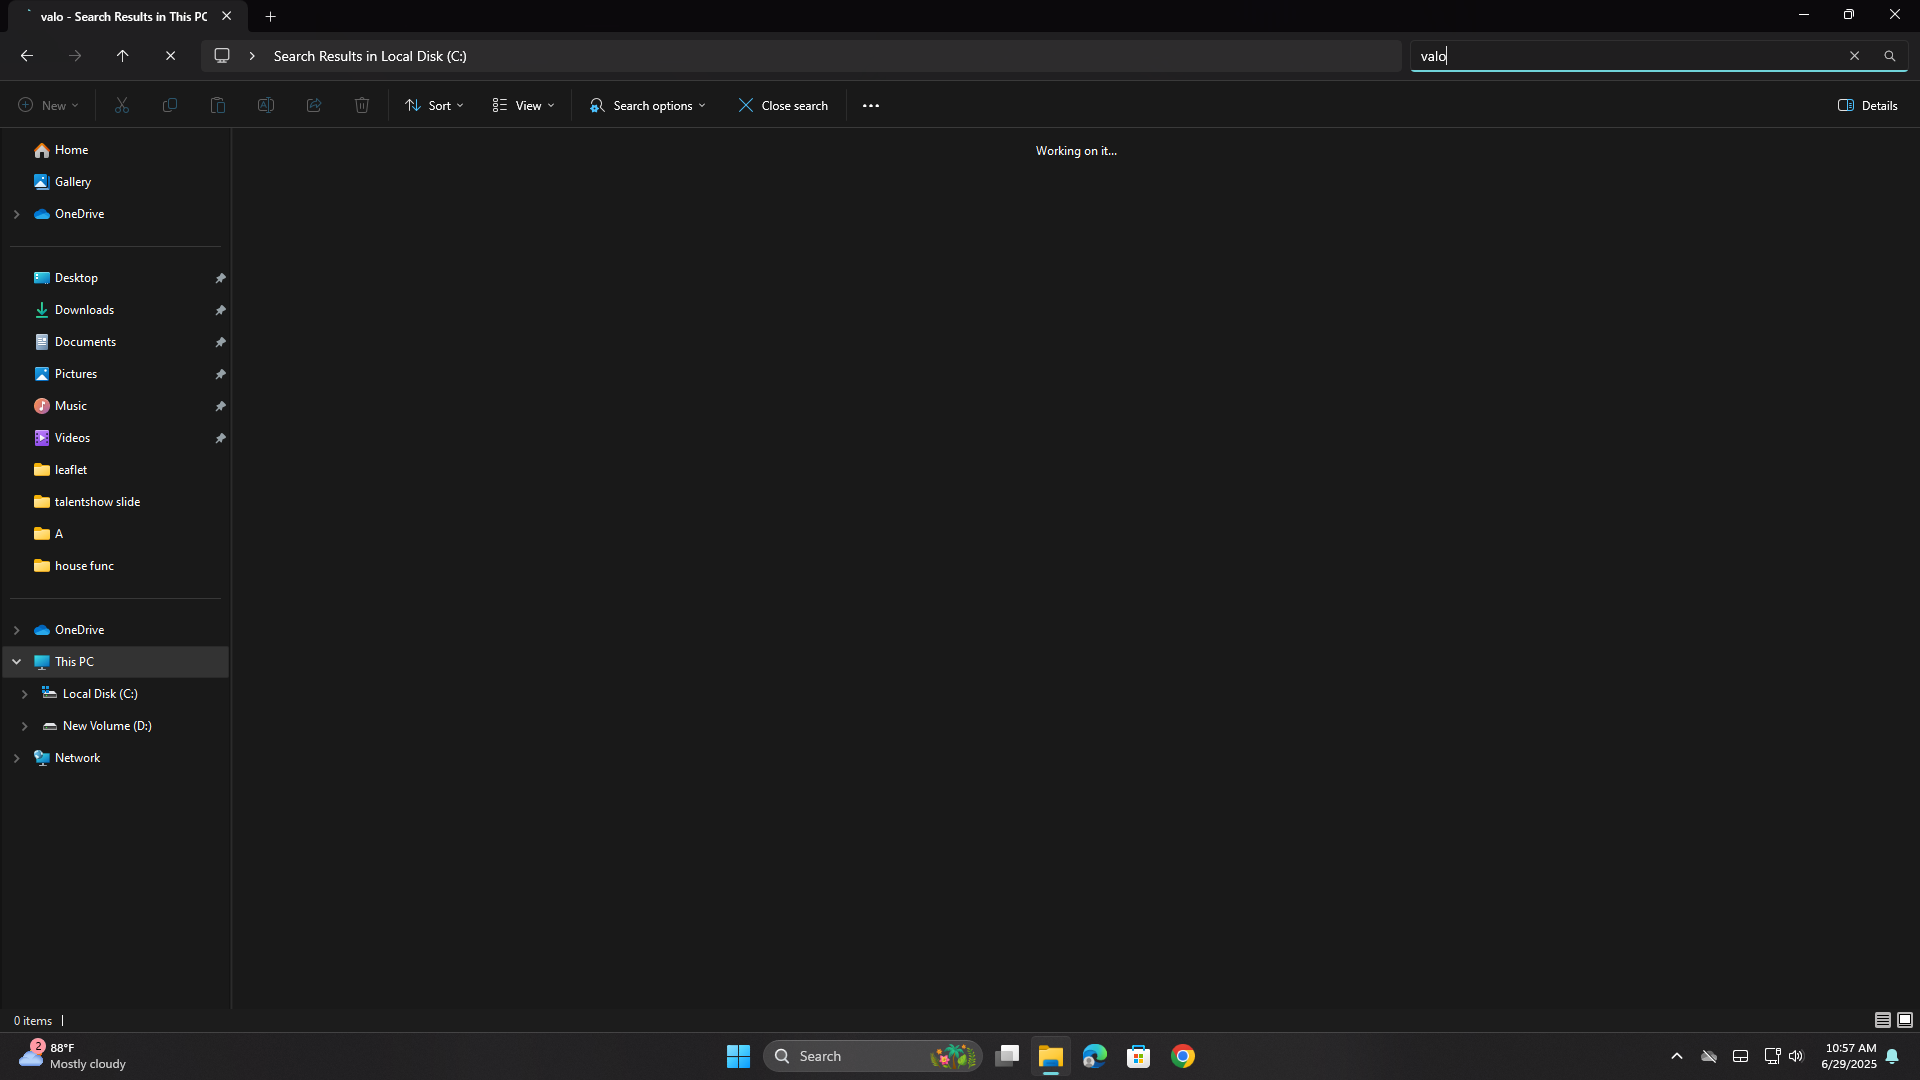Click the Paste toolbar icon
Image resolution: width=1920 pixels, height=1080 pixels.
click(x=218, y=105)
